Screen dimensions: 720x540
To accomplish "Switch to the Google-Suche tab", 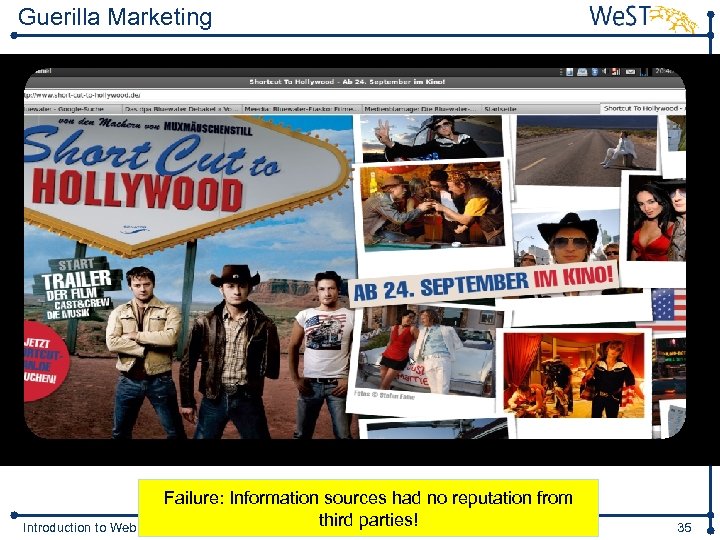I will point(73,109).
